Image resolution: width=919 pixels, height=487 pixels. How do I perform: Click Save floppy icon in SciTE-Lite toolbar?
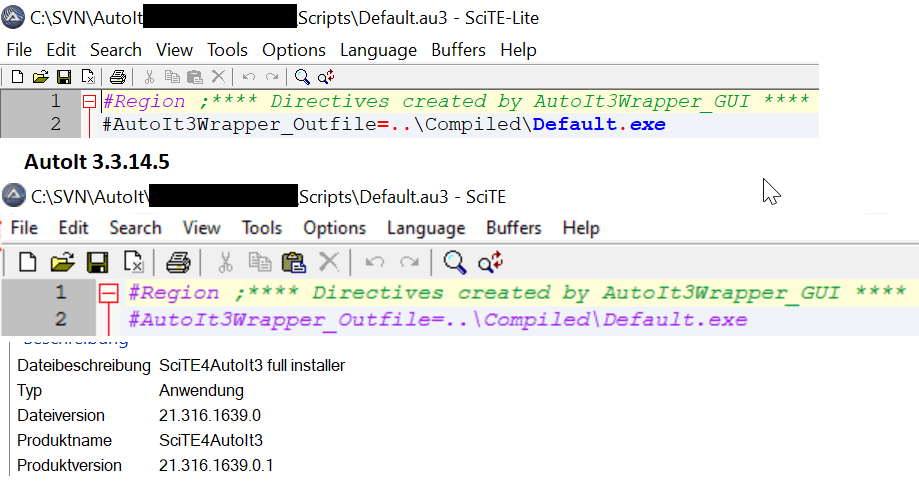tap(64, 77)
